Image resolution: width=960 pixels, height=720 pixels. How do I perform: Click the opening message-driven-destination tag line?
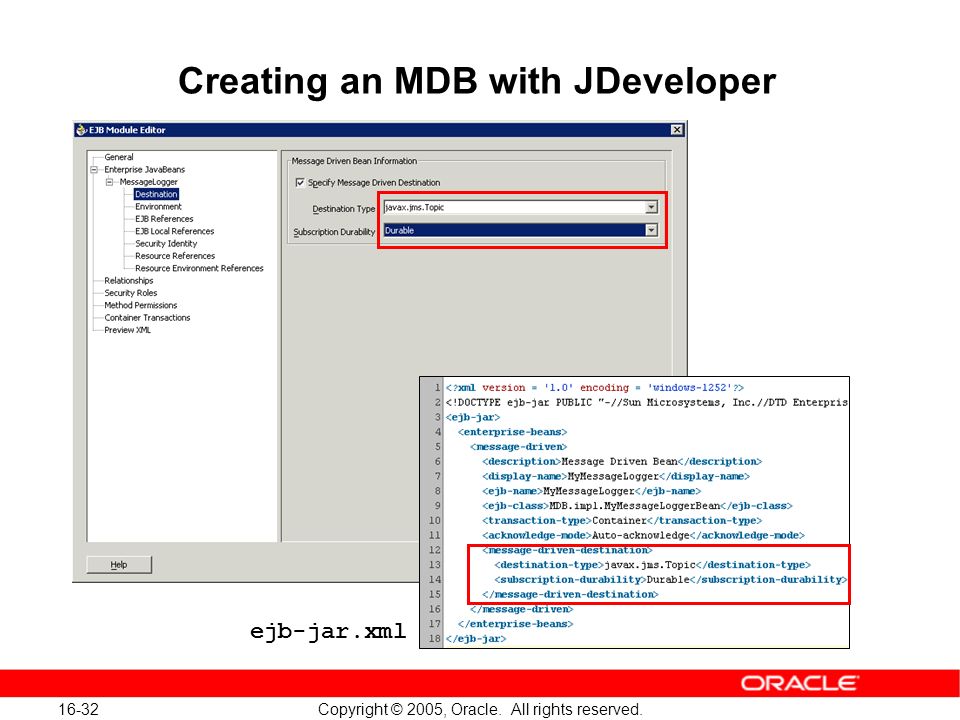coord(568,550)
